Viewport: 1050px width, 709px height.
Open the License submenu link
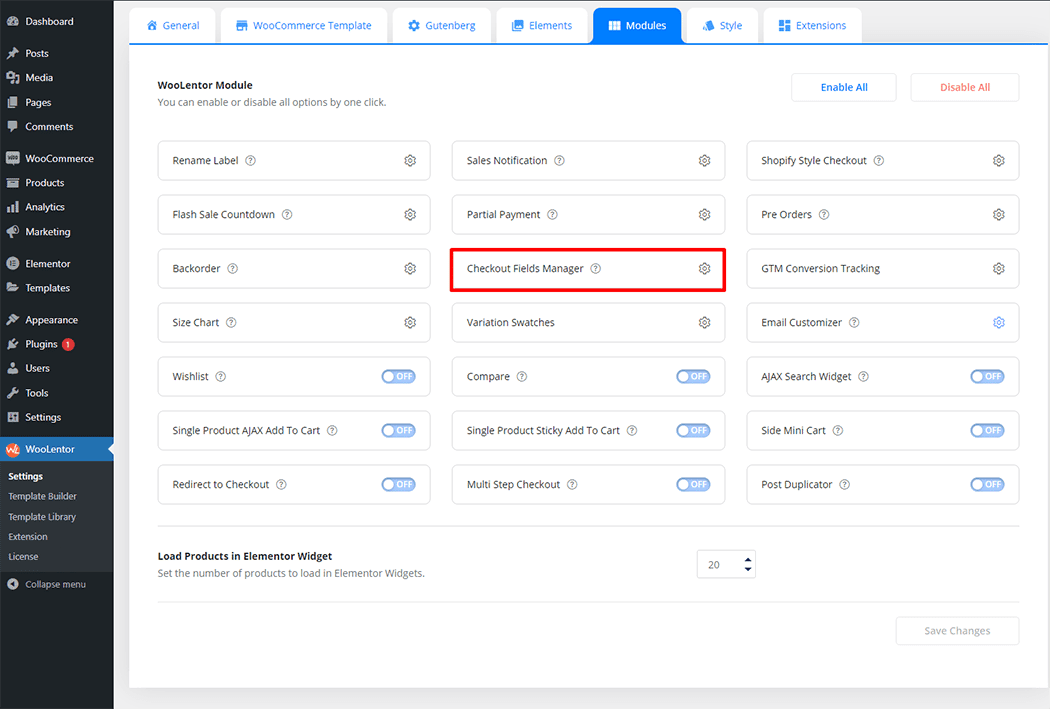point(23,556)
